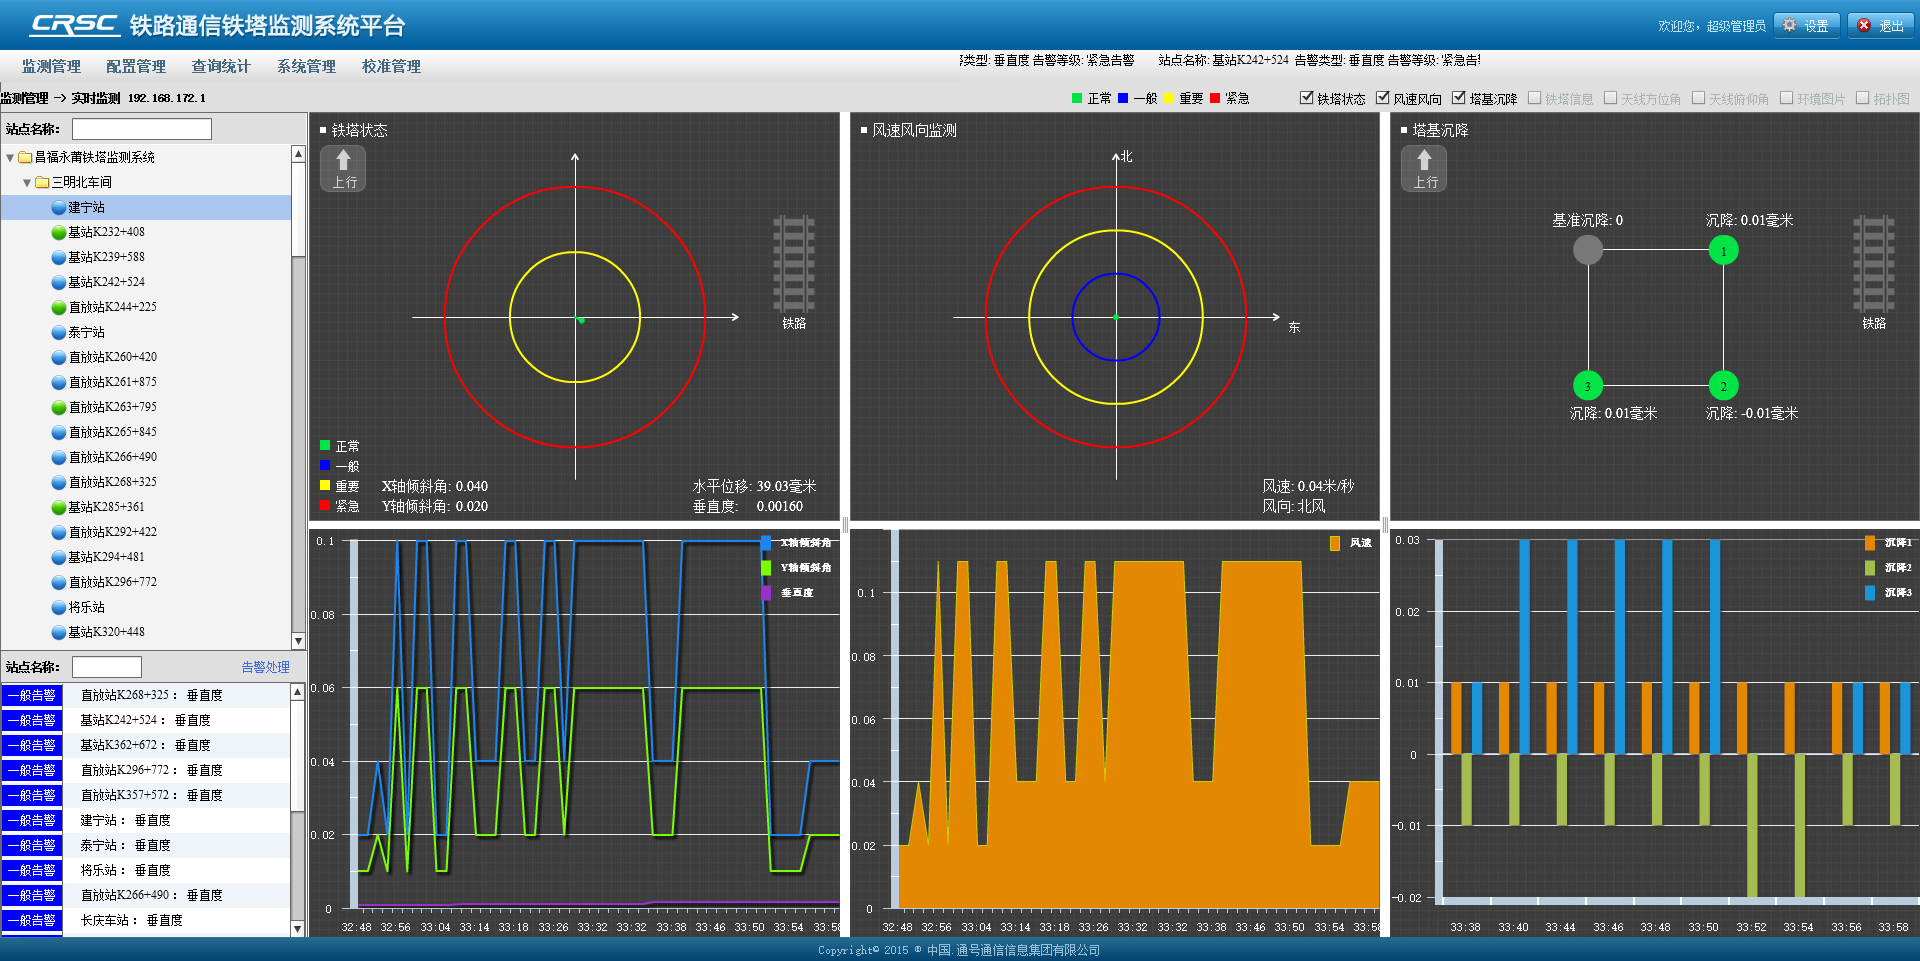Click the railway track icon in 铁塔状态 panel
Image resolution: width=1920 pixels, height=961 pixels.
click(x=794, y=264)
